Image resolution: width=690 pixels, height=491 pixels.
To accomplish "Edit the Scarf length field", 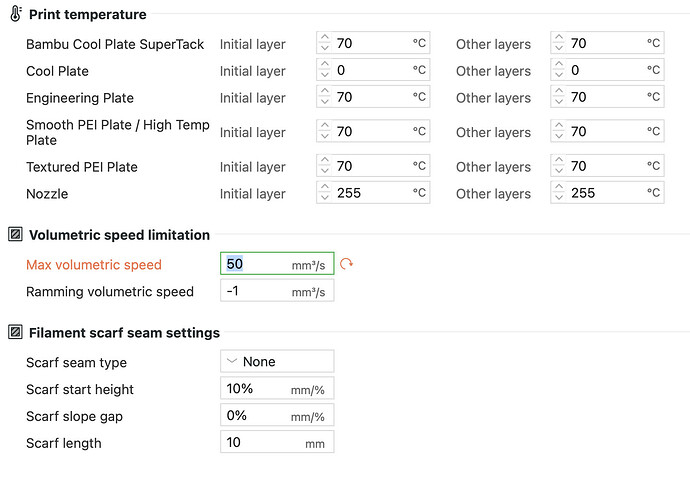I will tap(277, 442).
